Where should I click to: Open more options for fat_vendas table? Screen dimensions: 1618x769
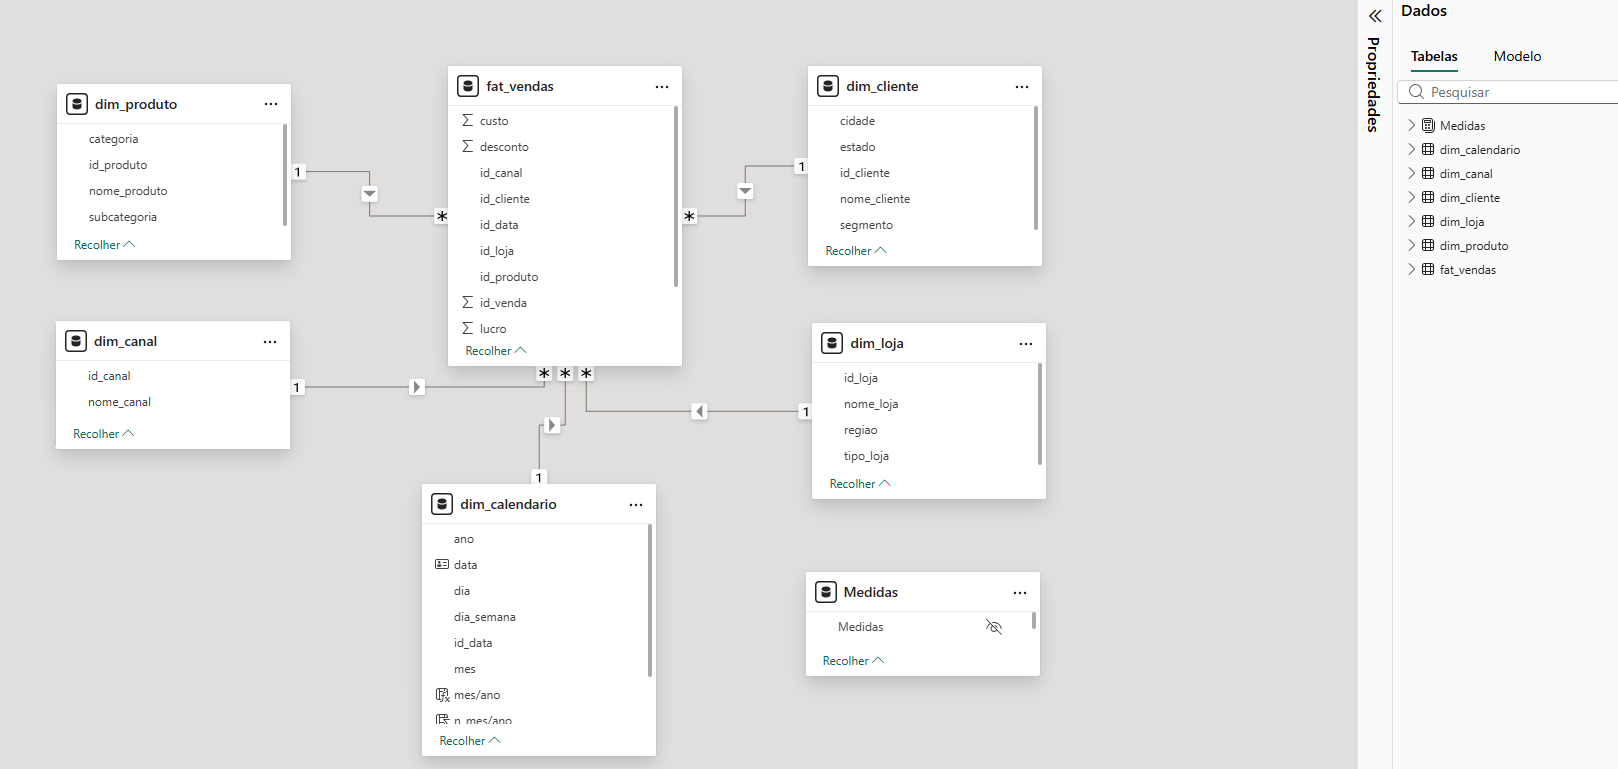pyautogui.click(x=662, y=87)
